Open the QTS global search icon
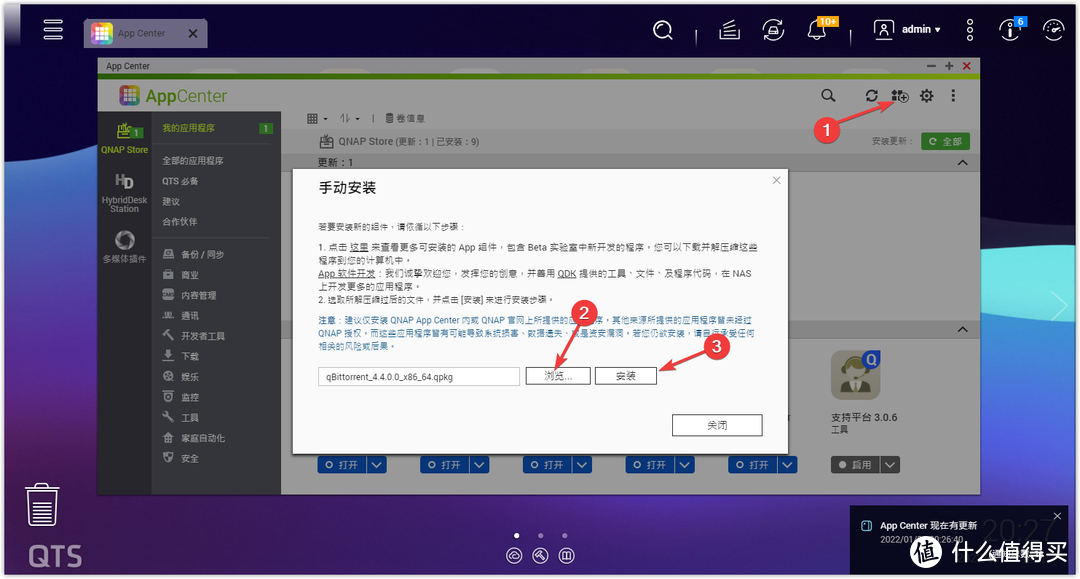The image size is (1080, 579). (x=662, y=30)
